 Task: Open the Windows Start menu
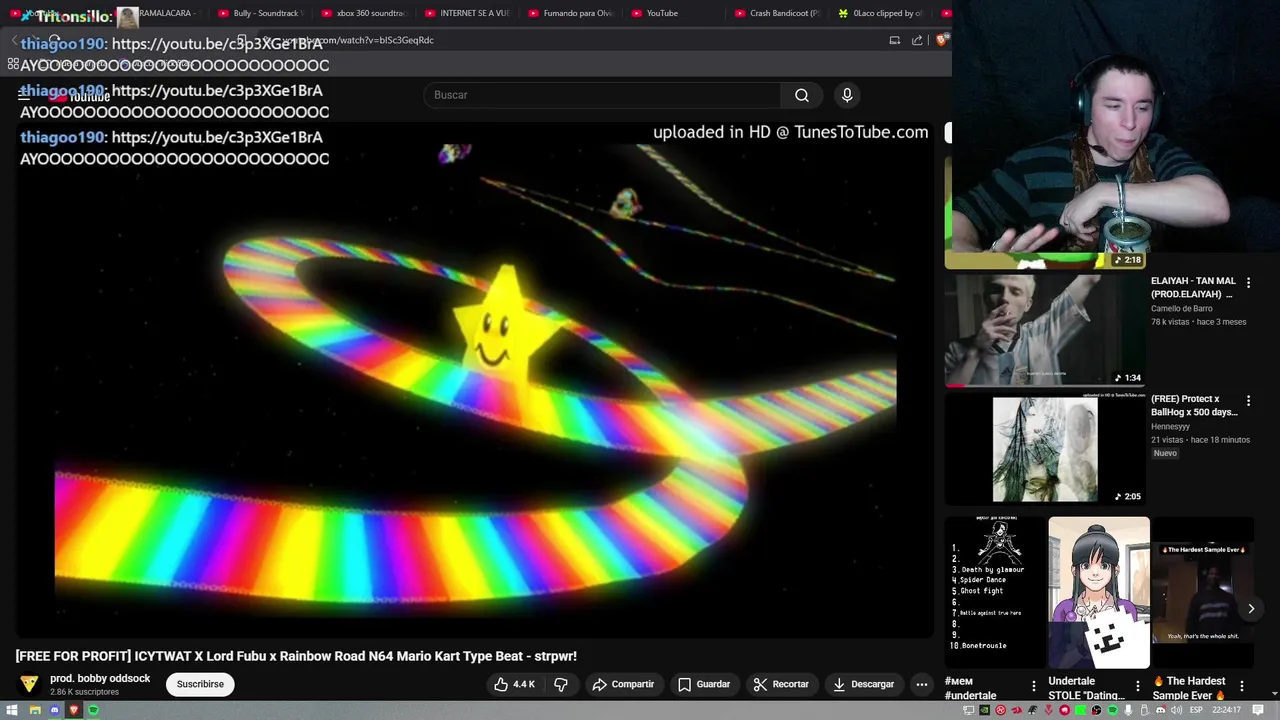click(x=12, y=710)
